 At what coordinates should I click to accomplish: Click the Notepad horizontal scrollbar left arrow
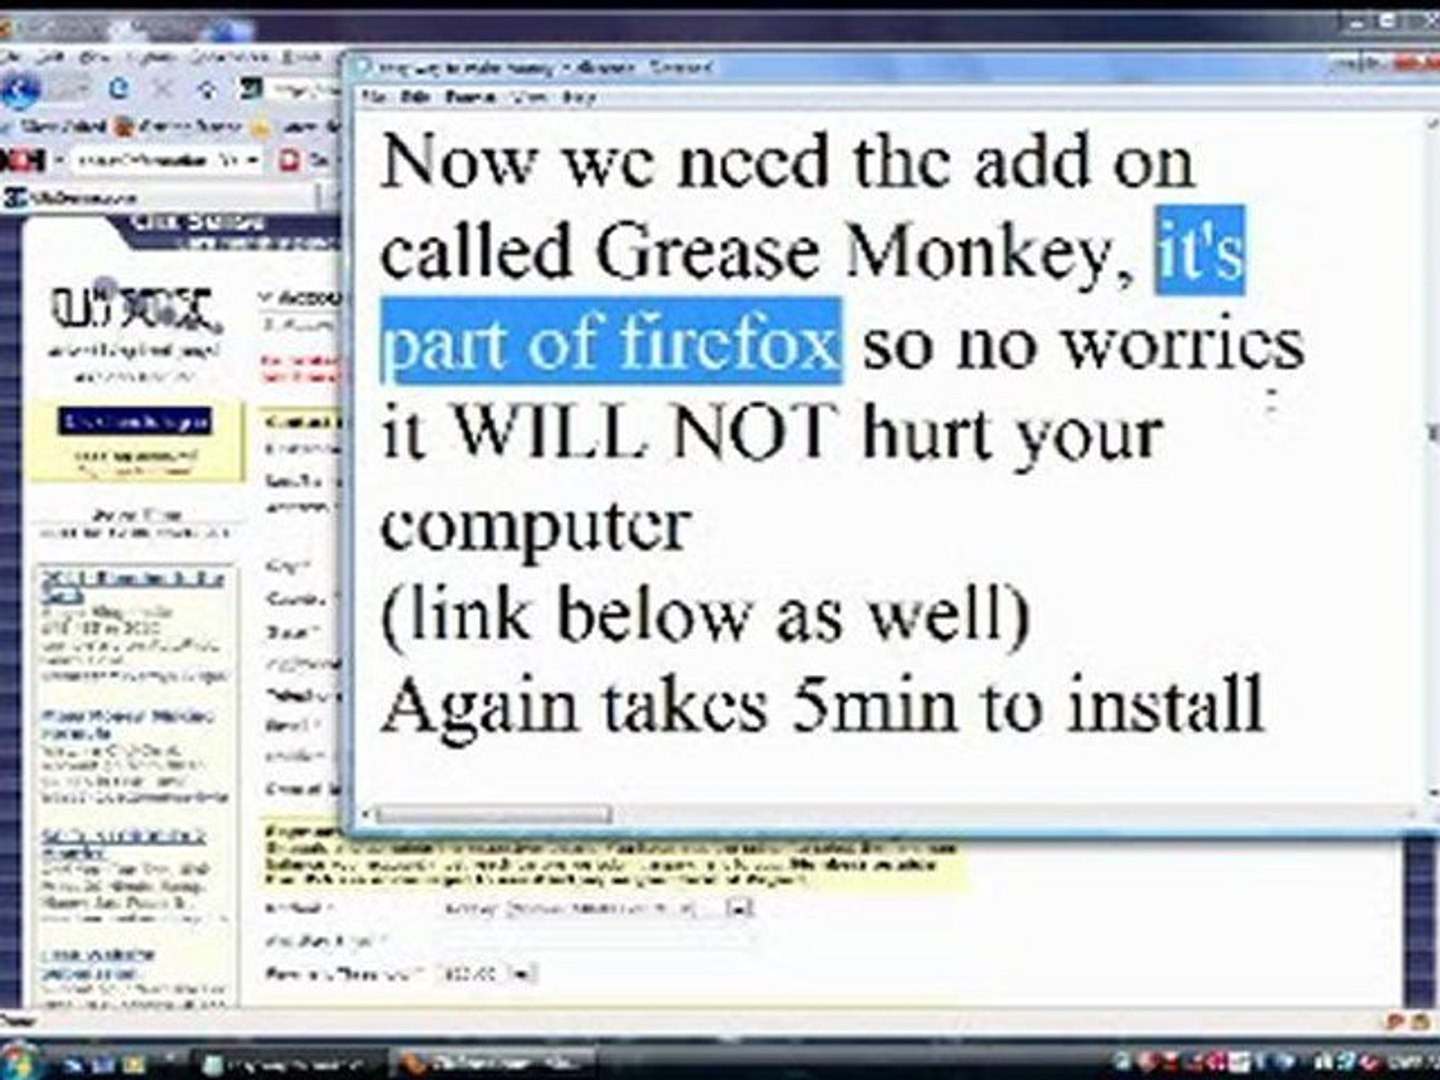point(364,815)
